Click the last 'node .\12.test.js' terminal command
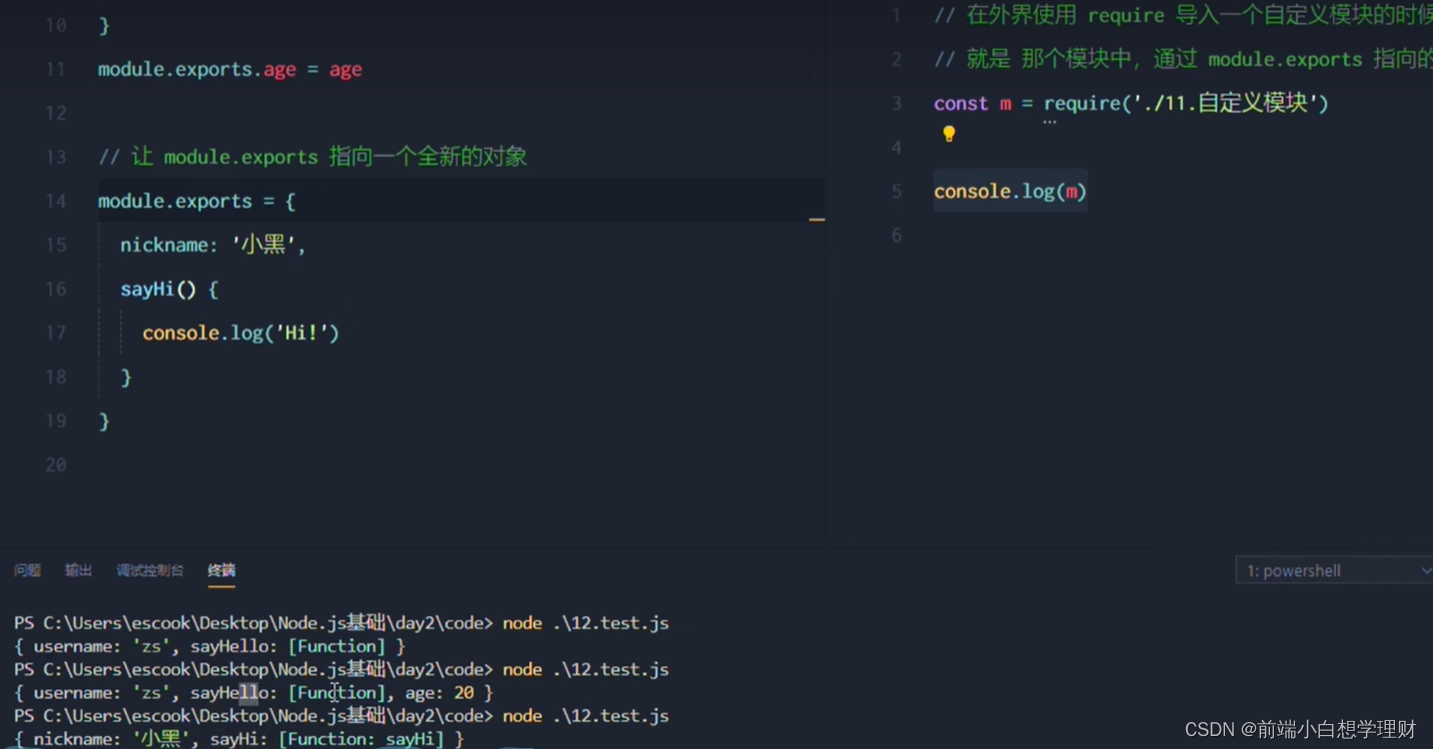Image resolution: width=1433 pixels, height=749 pixels. 586,716
